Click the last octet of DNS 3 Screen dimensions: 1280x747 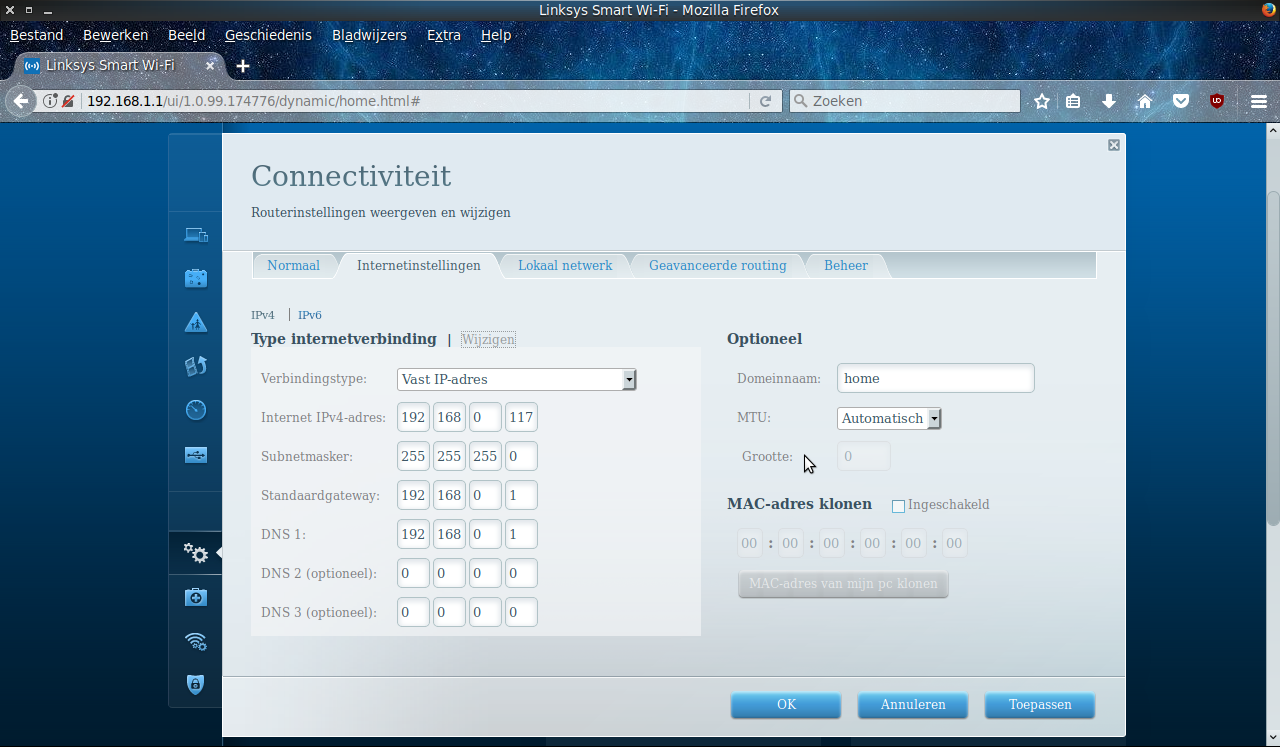521,612
